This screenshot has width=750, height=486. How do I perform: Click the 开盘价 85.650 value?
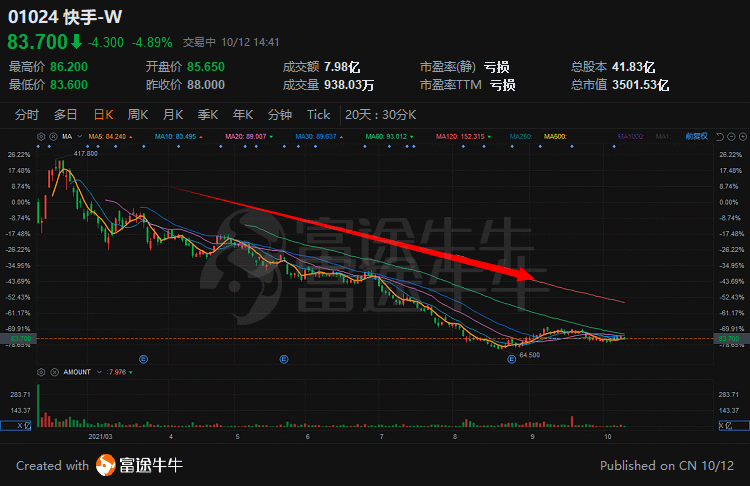(206, 67)
